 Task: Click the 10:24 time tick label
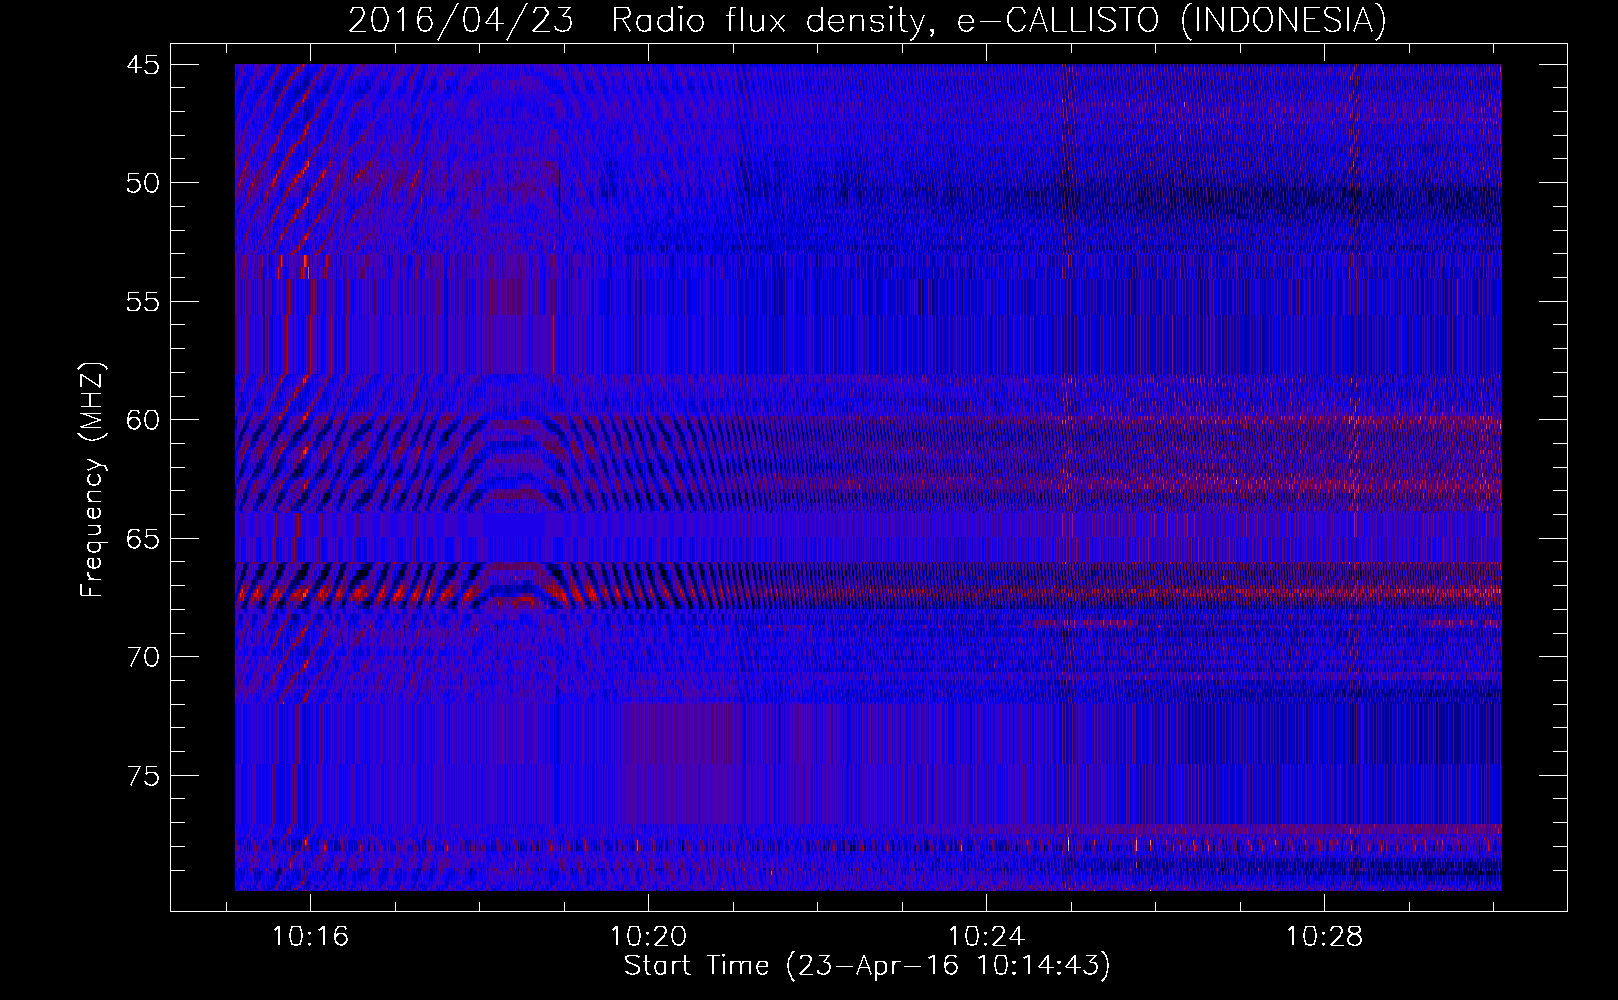click(986, 937)
